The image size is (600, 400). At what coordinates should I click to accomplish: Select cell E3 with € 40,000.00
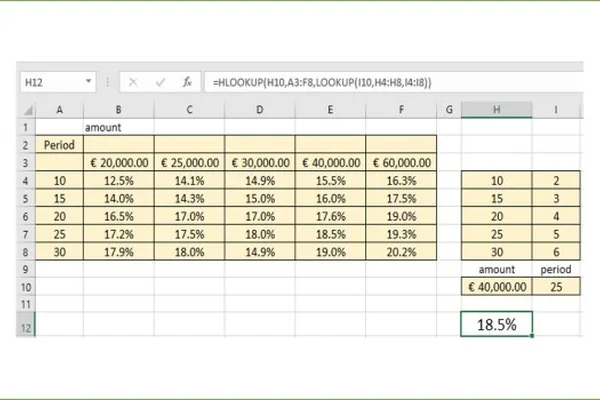click(330, 163)
